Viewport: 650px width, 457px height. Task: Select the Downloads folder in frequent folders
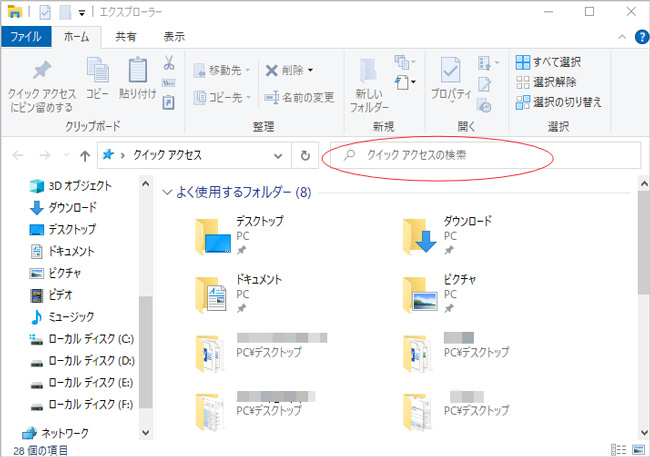click(448, 235)
